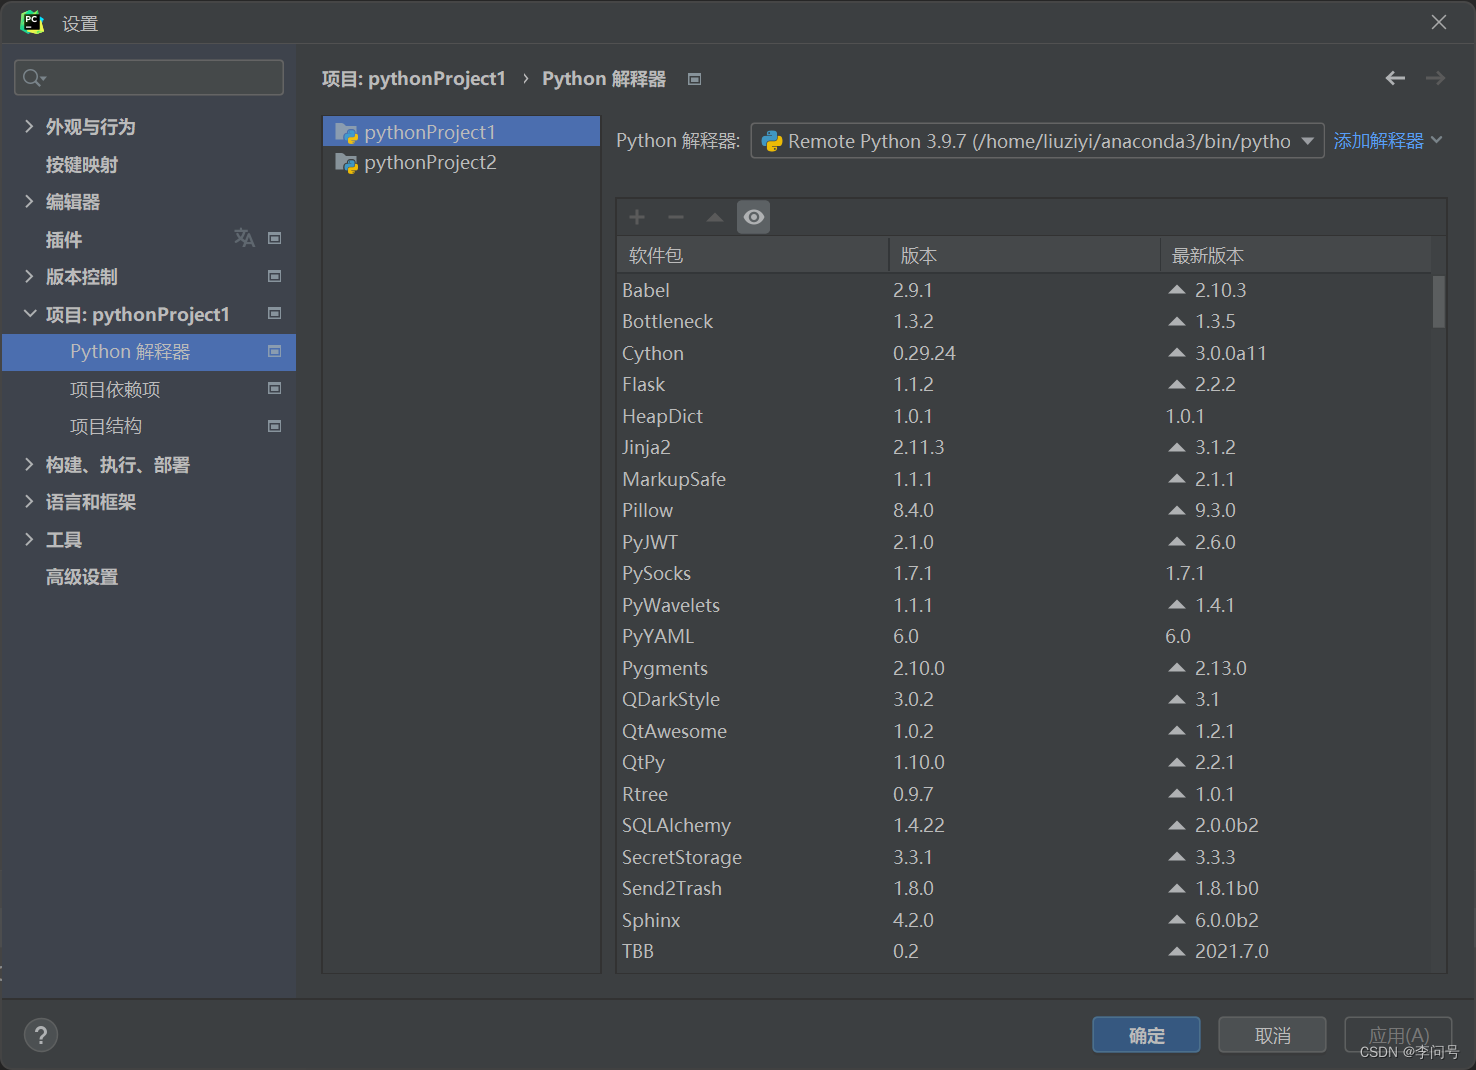Click the 确定 button
The image size is (1476, 1070).
1146,1035
